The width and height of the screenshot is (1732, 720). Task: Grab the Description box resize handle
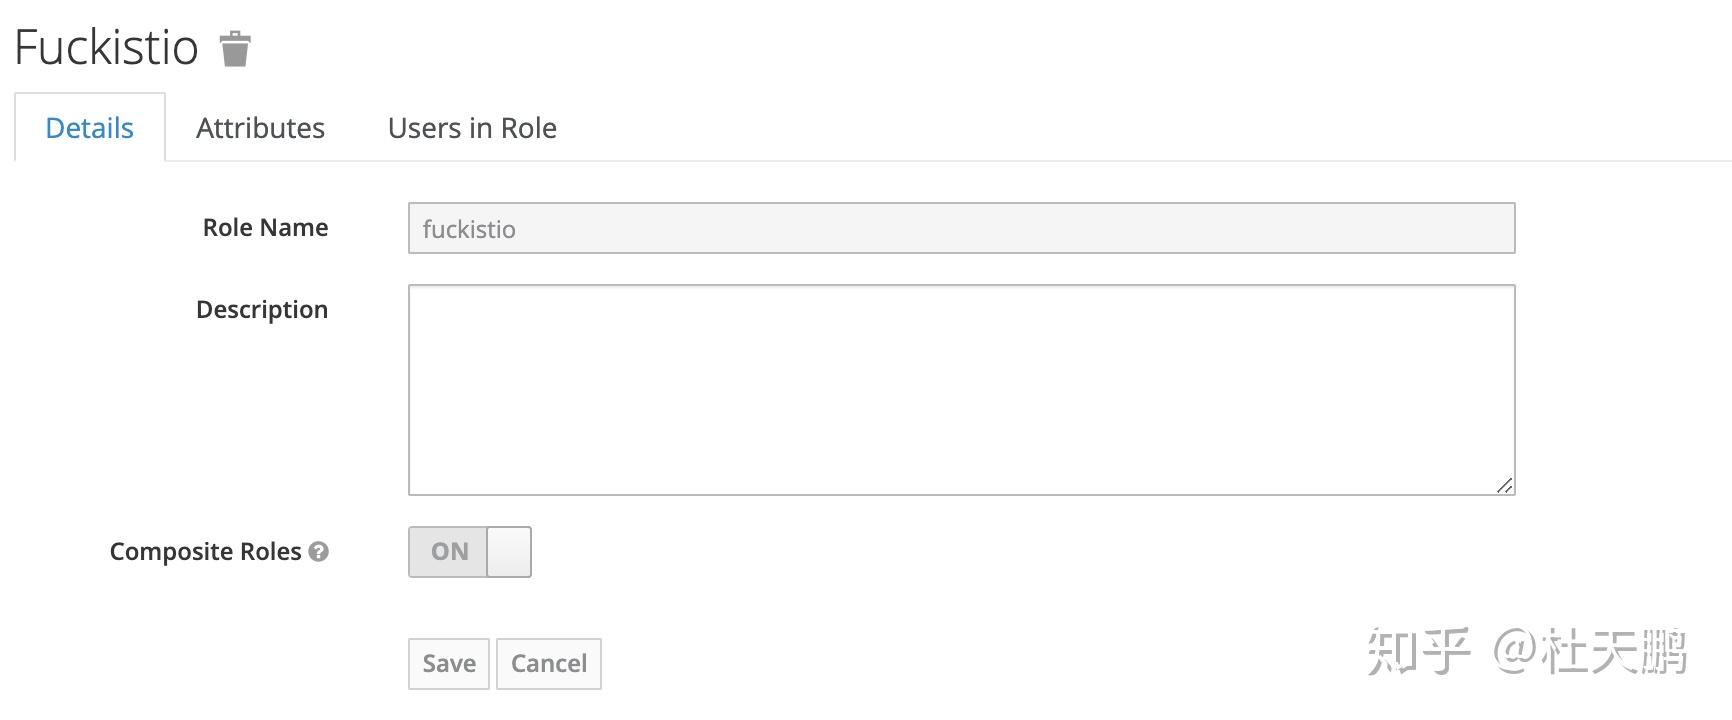point(1505,485)
